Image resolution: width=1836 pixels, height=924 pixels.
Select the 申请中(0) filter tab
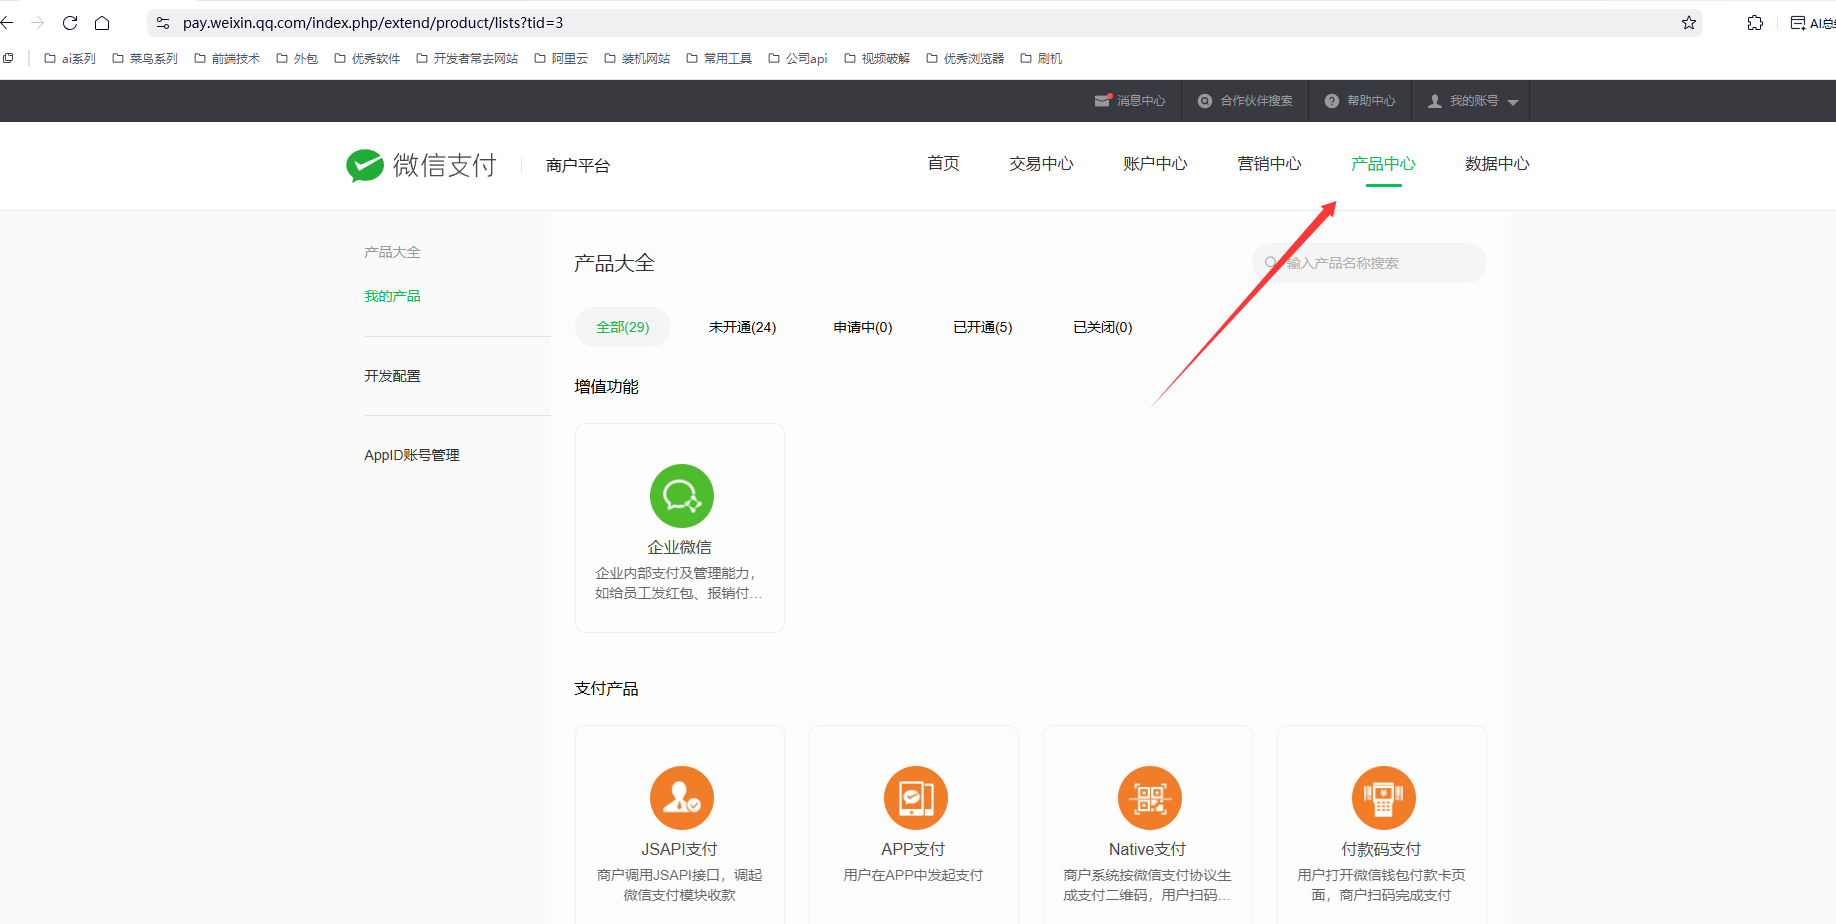[863, 327]
